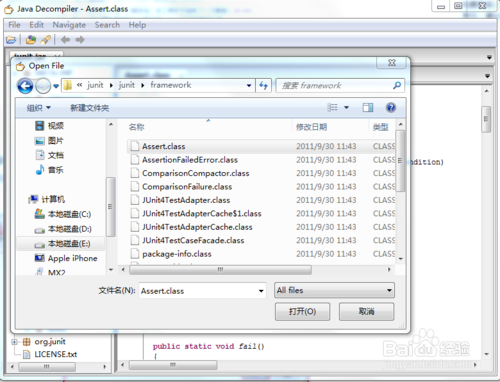Click the 取消 cancel button
Viewport: 500px width, 382px height.
367,312
